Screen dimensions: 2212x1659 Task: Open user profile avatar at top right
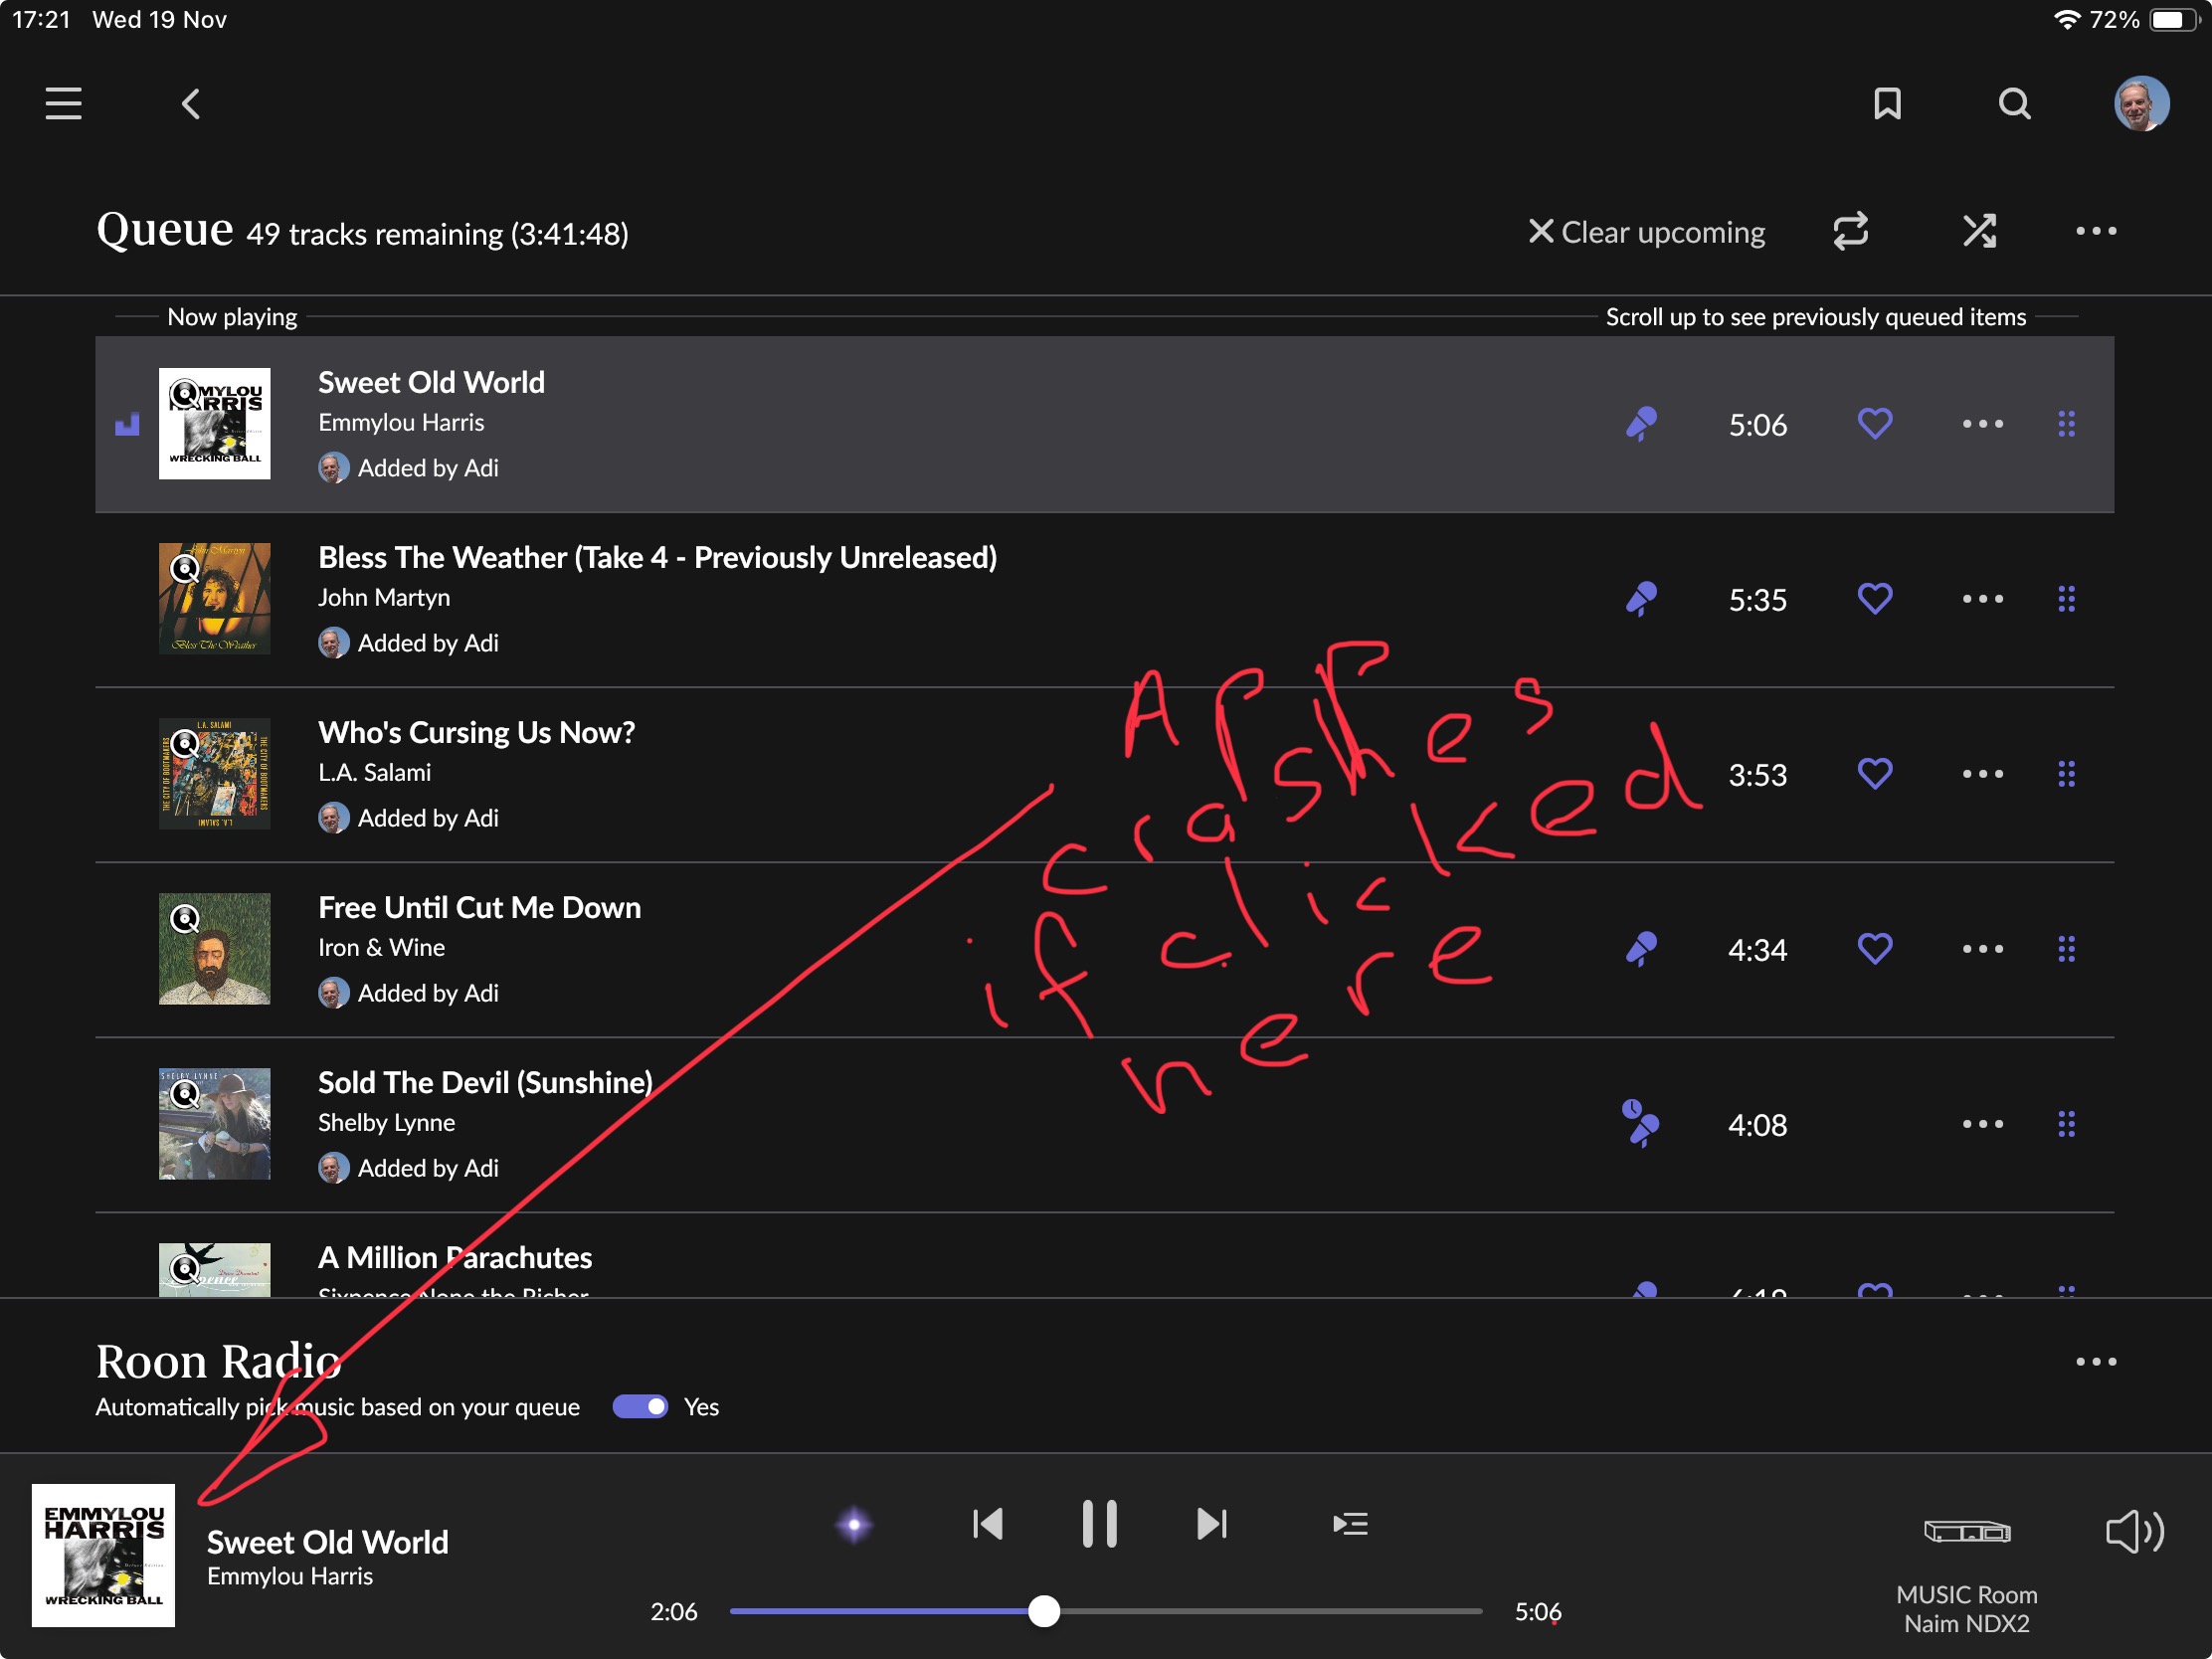point(2141,104)
